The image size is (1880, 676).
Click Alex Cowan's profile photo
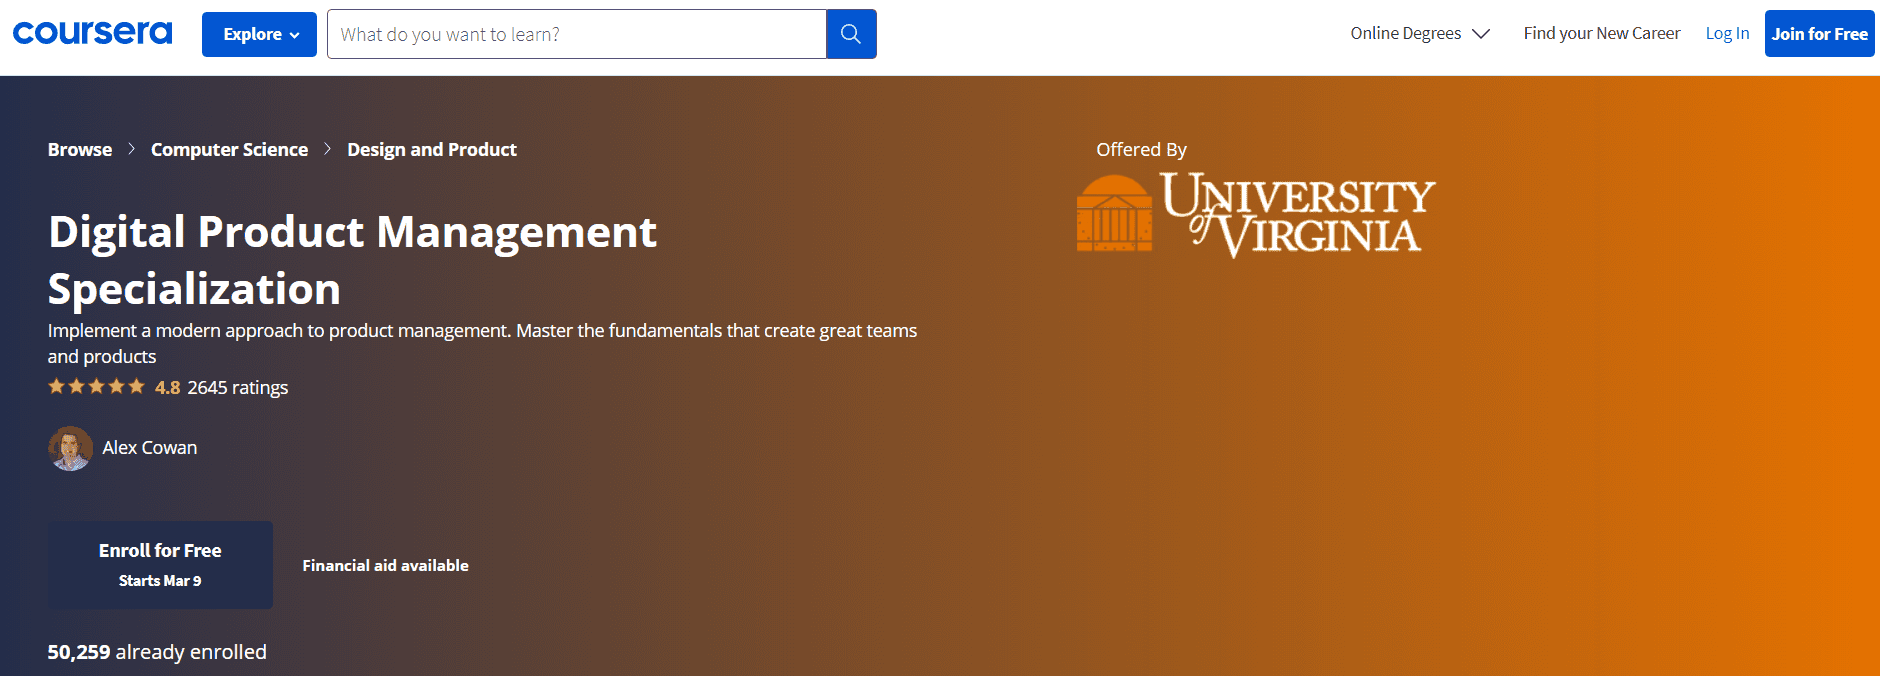pos(70,448)
